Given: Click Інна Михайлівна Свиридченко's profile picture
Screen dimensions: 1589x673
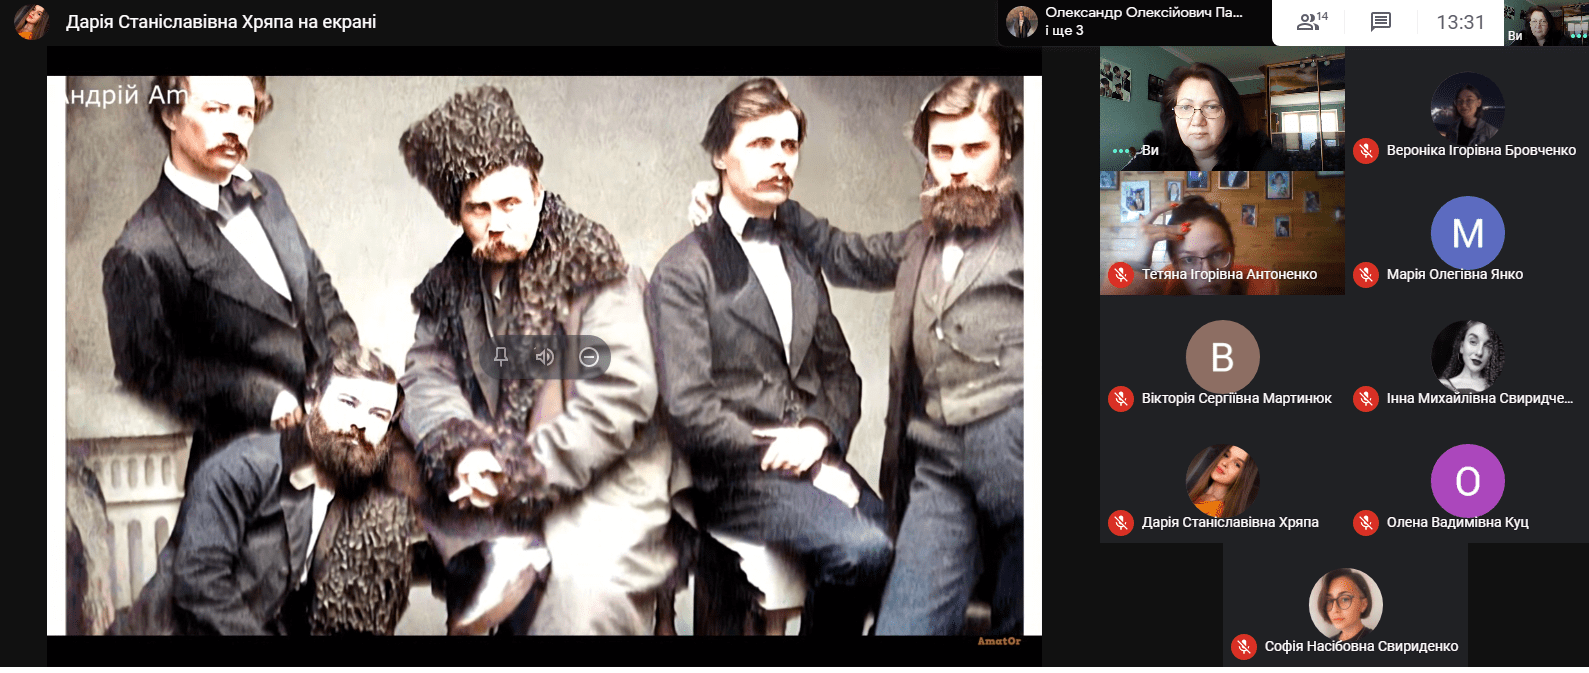Looking at the screenshot, I should click(x=1467, y=355).
